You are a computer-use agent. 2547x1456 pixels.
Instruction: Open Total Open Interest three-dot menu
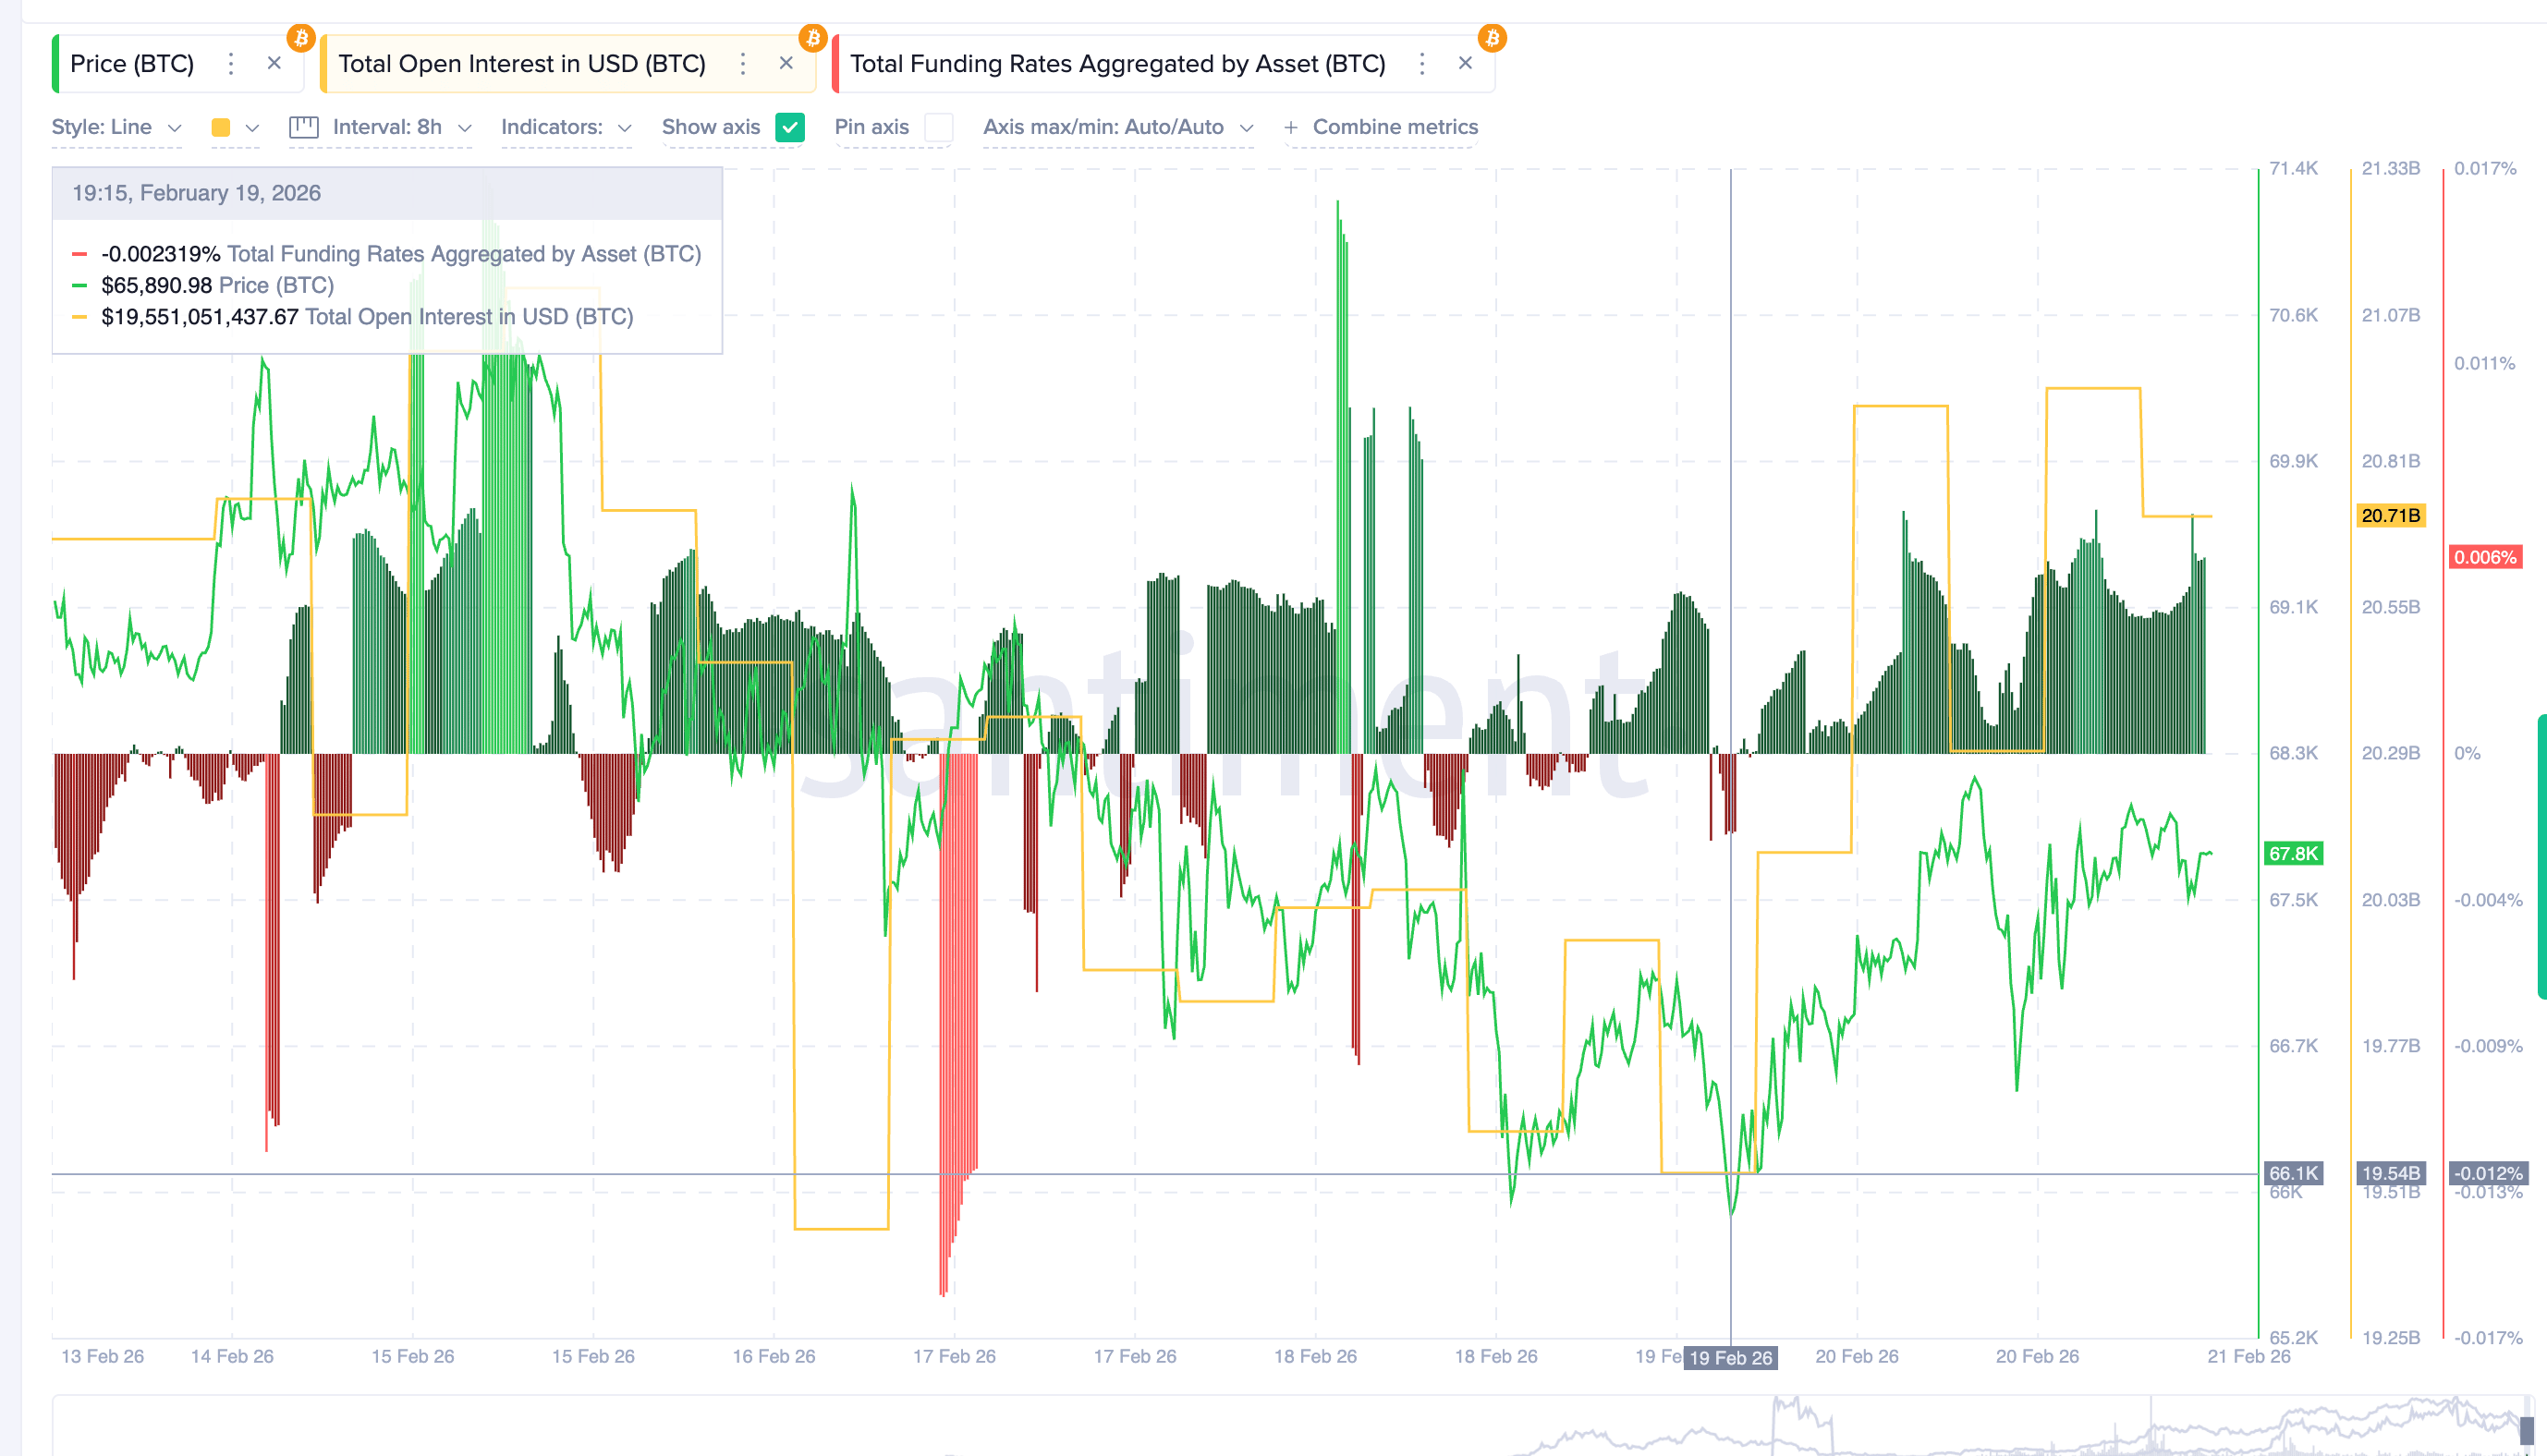742,64
